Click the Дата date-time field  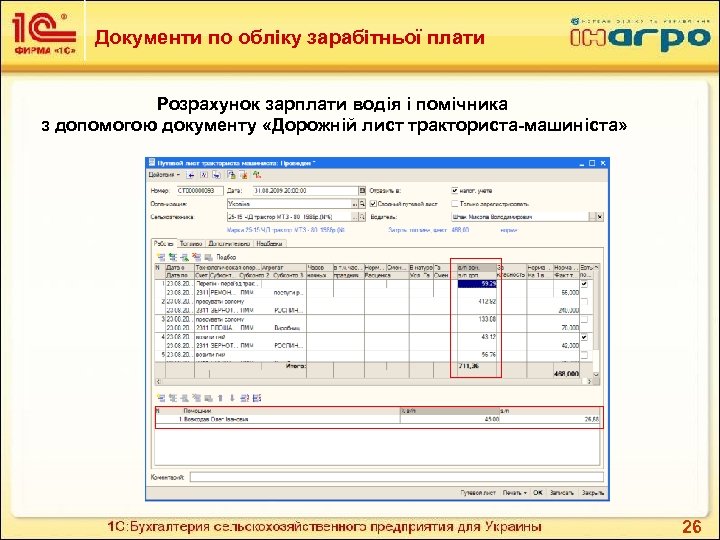click(306, 191)
